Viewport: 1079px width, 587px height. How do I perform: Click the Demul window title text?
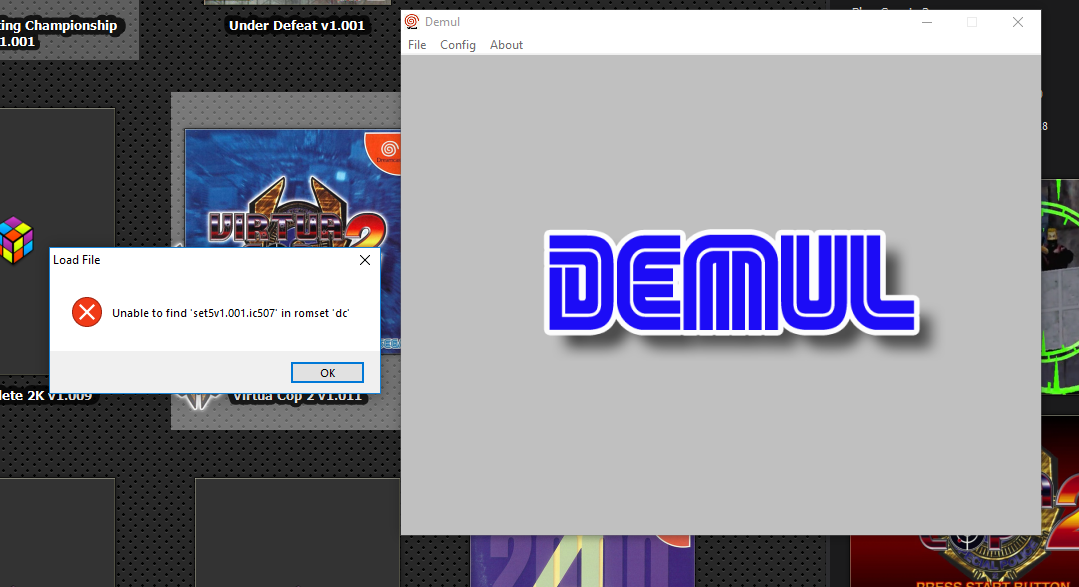click(442, 22)
